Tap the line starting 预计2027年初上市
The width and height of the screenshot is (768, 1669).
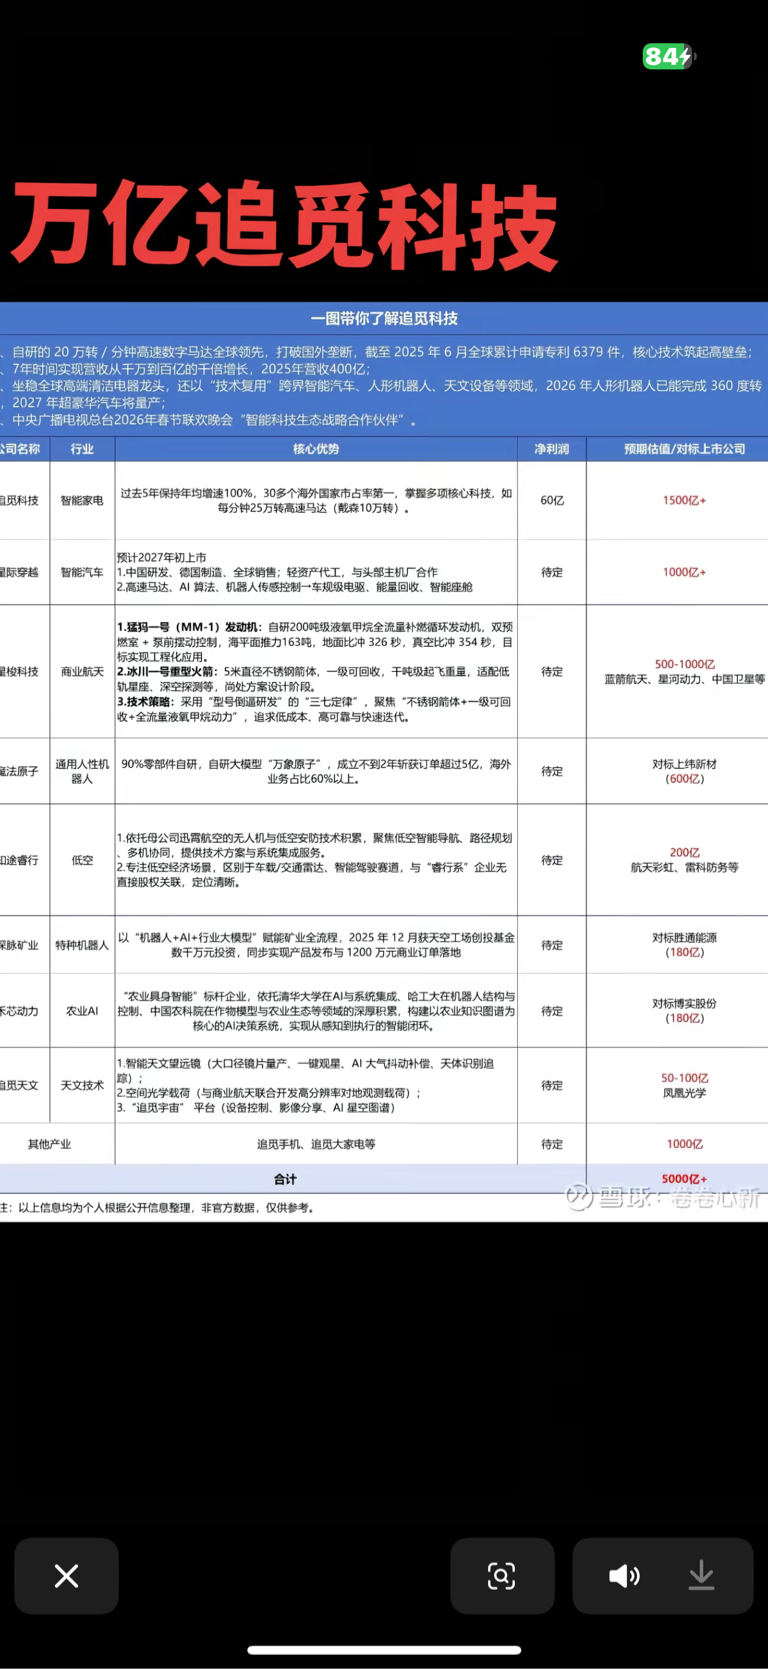coord(162,557)
